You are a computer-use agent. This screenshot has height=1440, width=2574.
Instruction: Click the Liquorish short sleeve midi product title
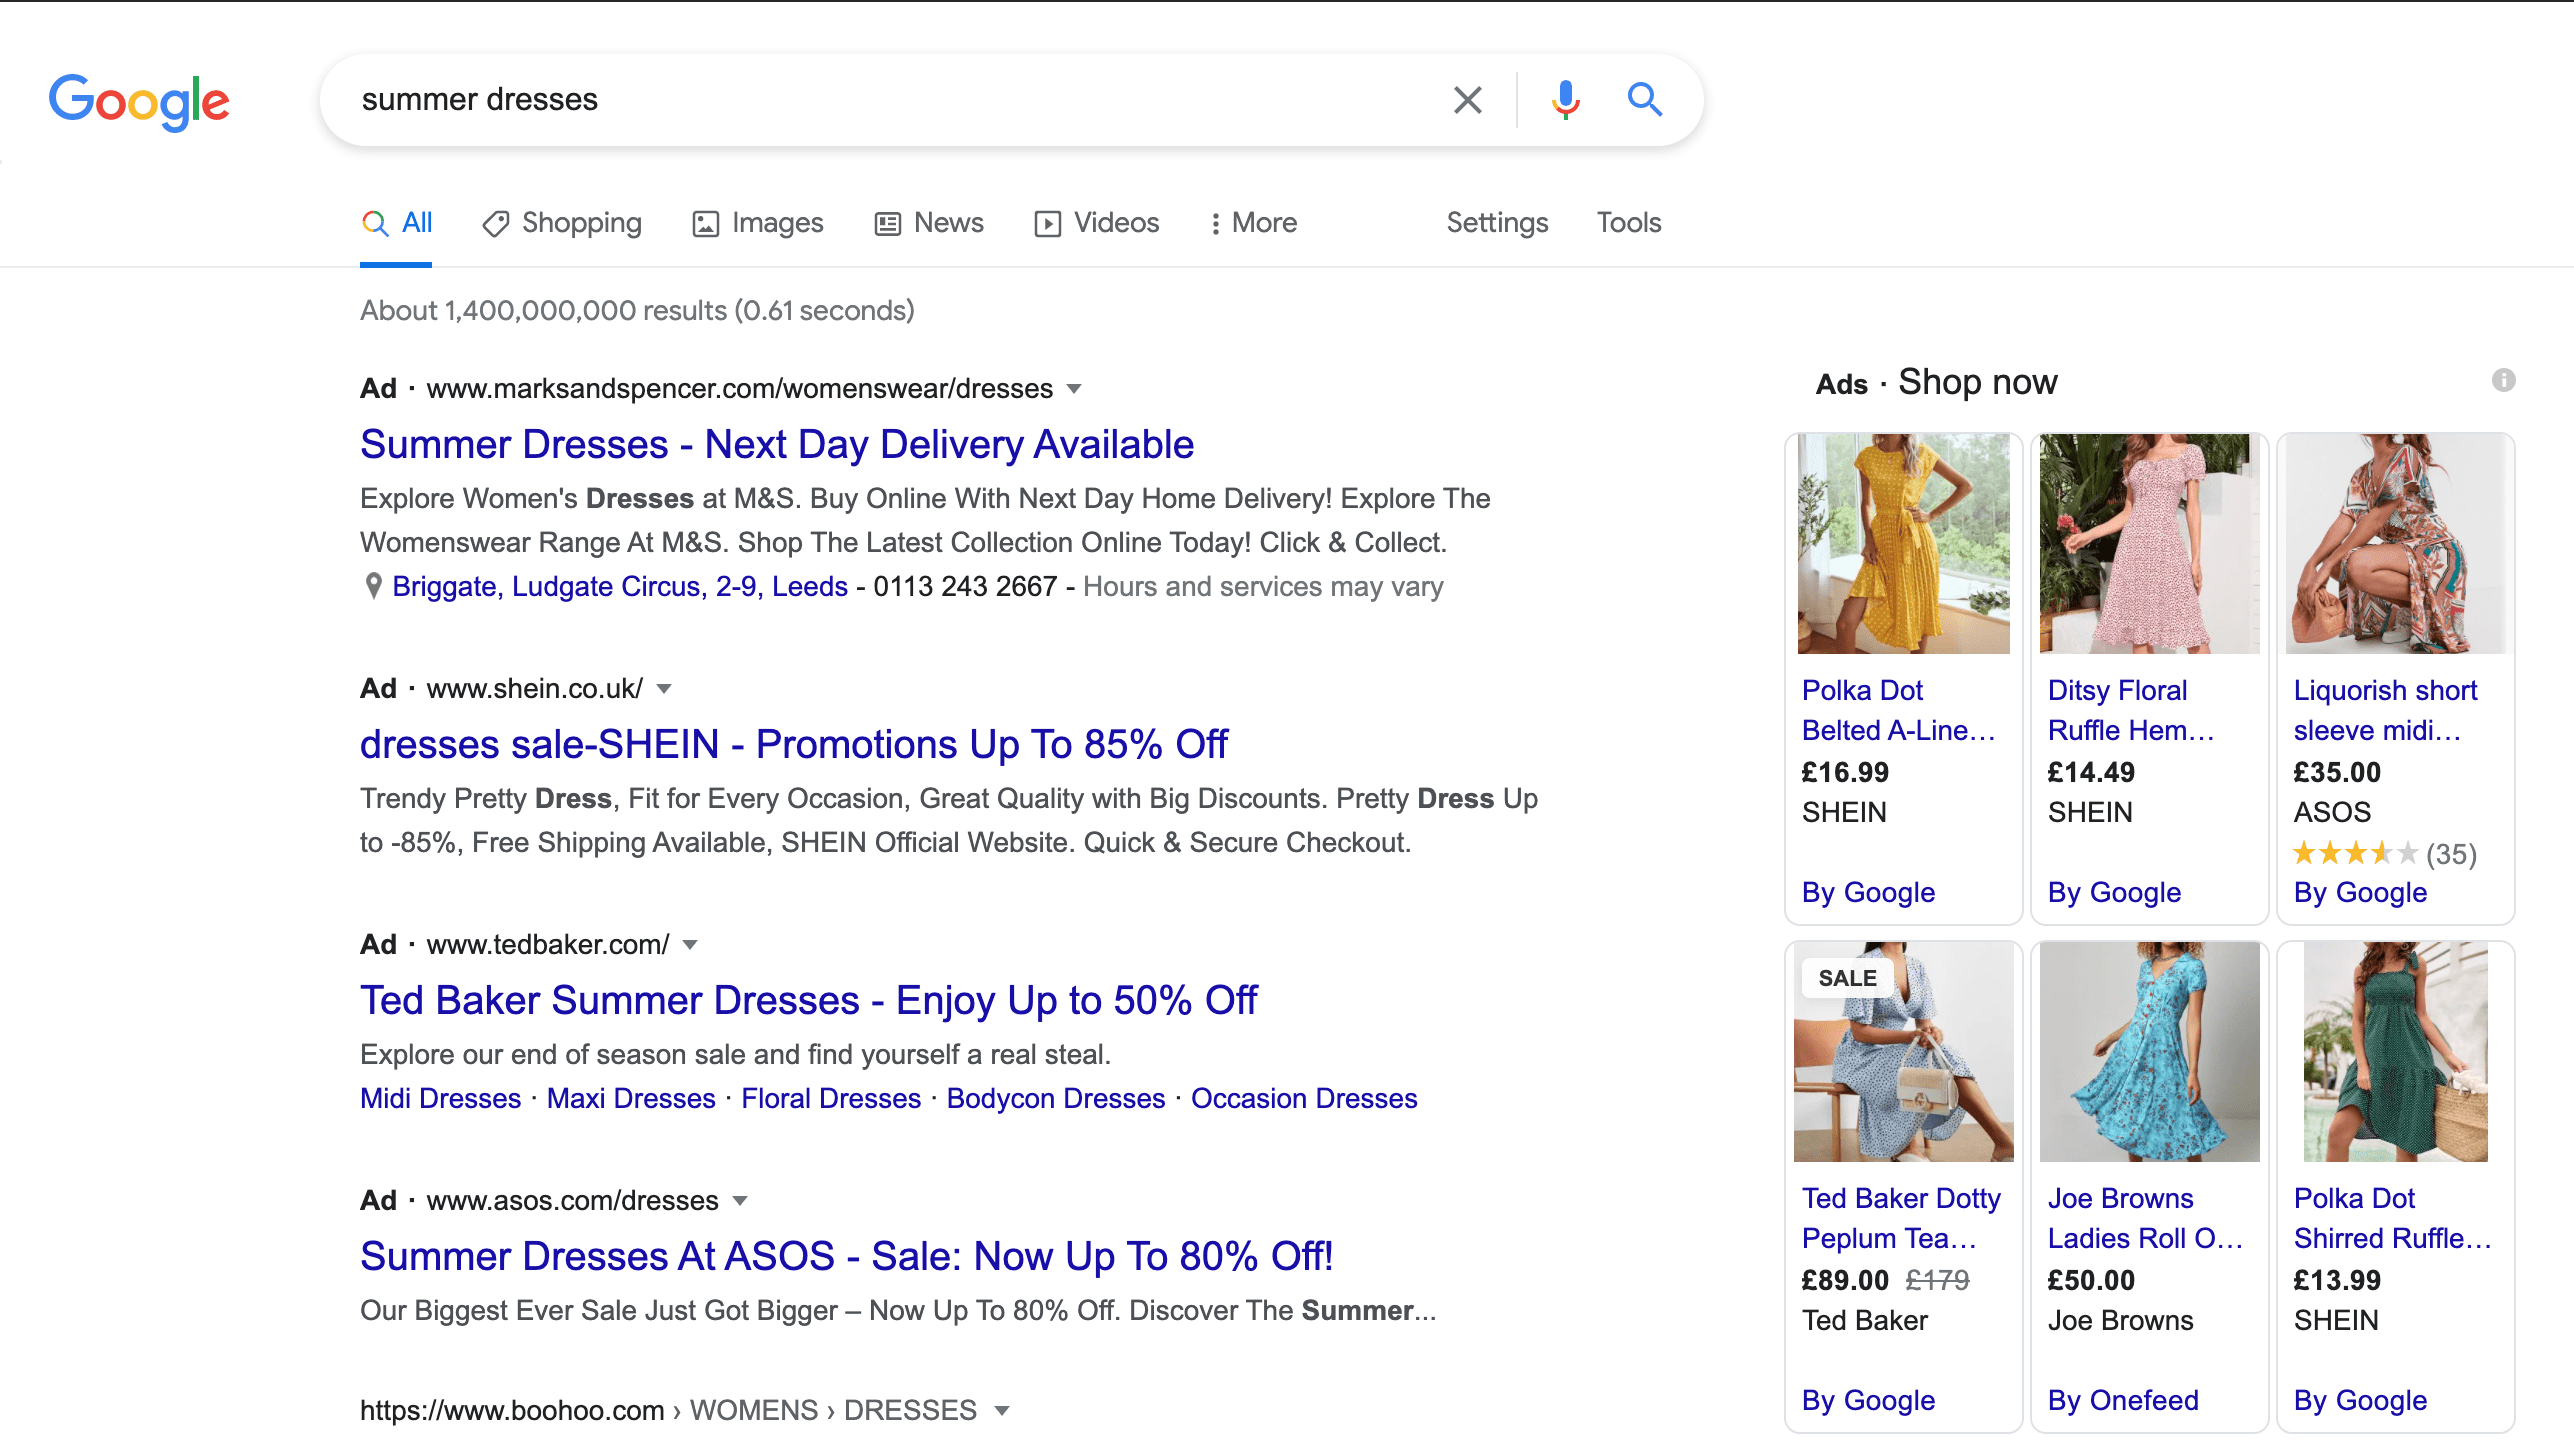[x=2386, y=710]
